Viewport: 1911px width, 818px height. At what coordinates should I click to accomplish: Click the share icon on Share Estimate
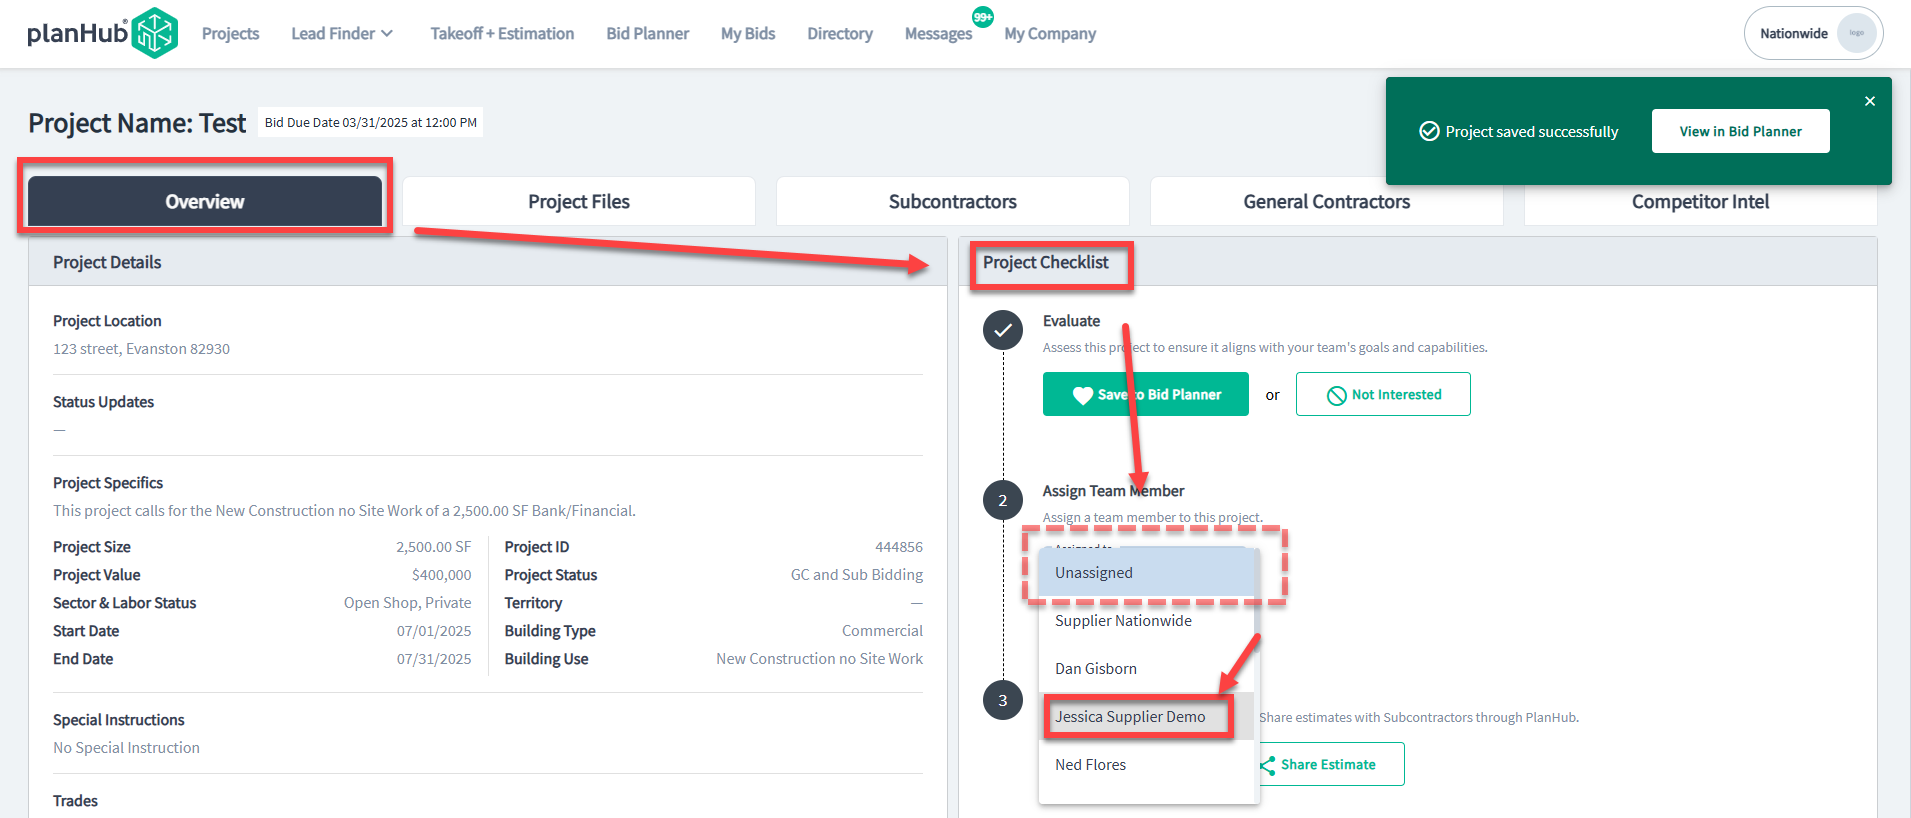(x=1267, y=765)
